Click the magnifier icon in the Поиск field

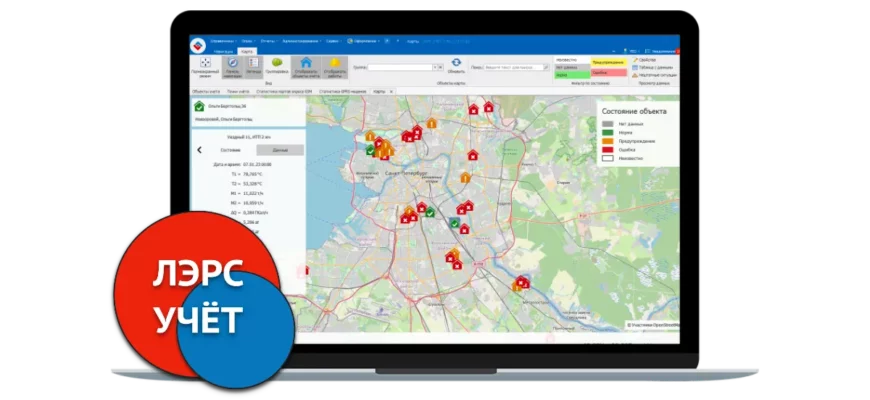(545, 67)
